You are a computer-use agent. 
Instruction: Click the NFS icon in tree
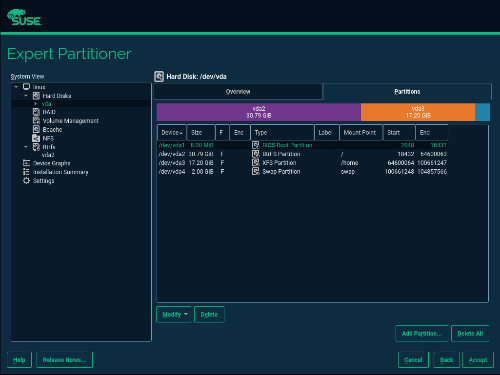pyautogui.click(x=36, y=138)
